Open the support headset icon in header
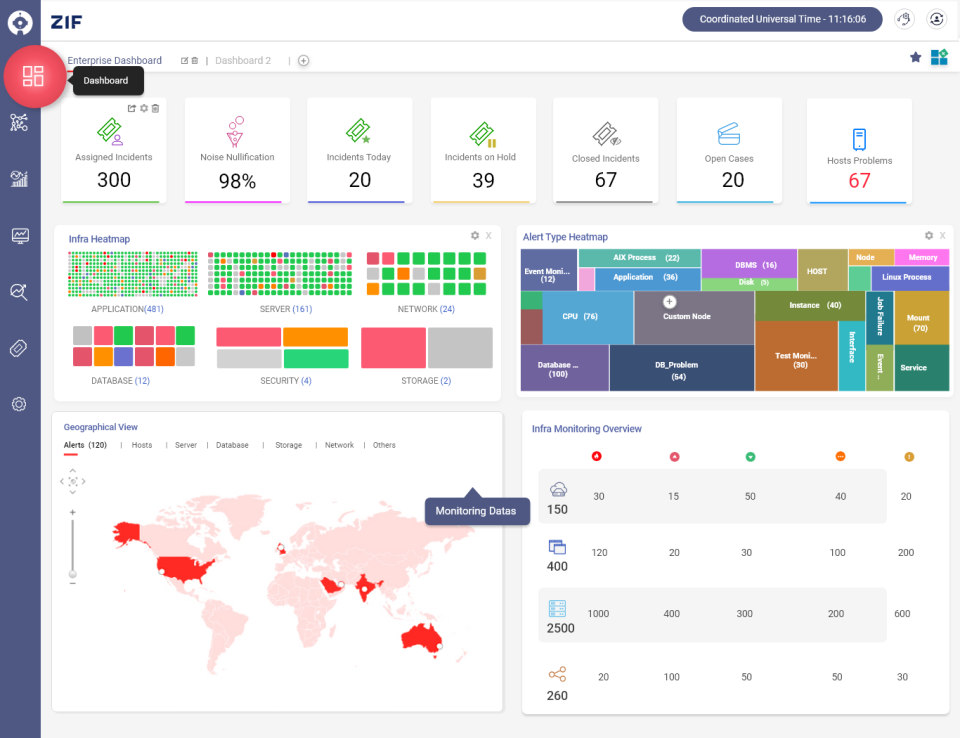The height and width of the screenshot is (738, 960). tap(903, 18)
